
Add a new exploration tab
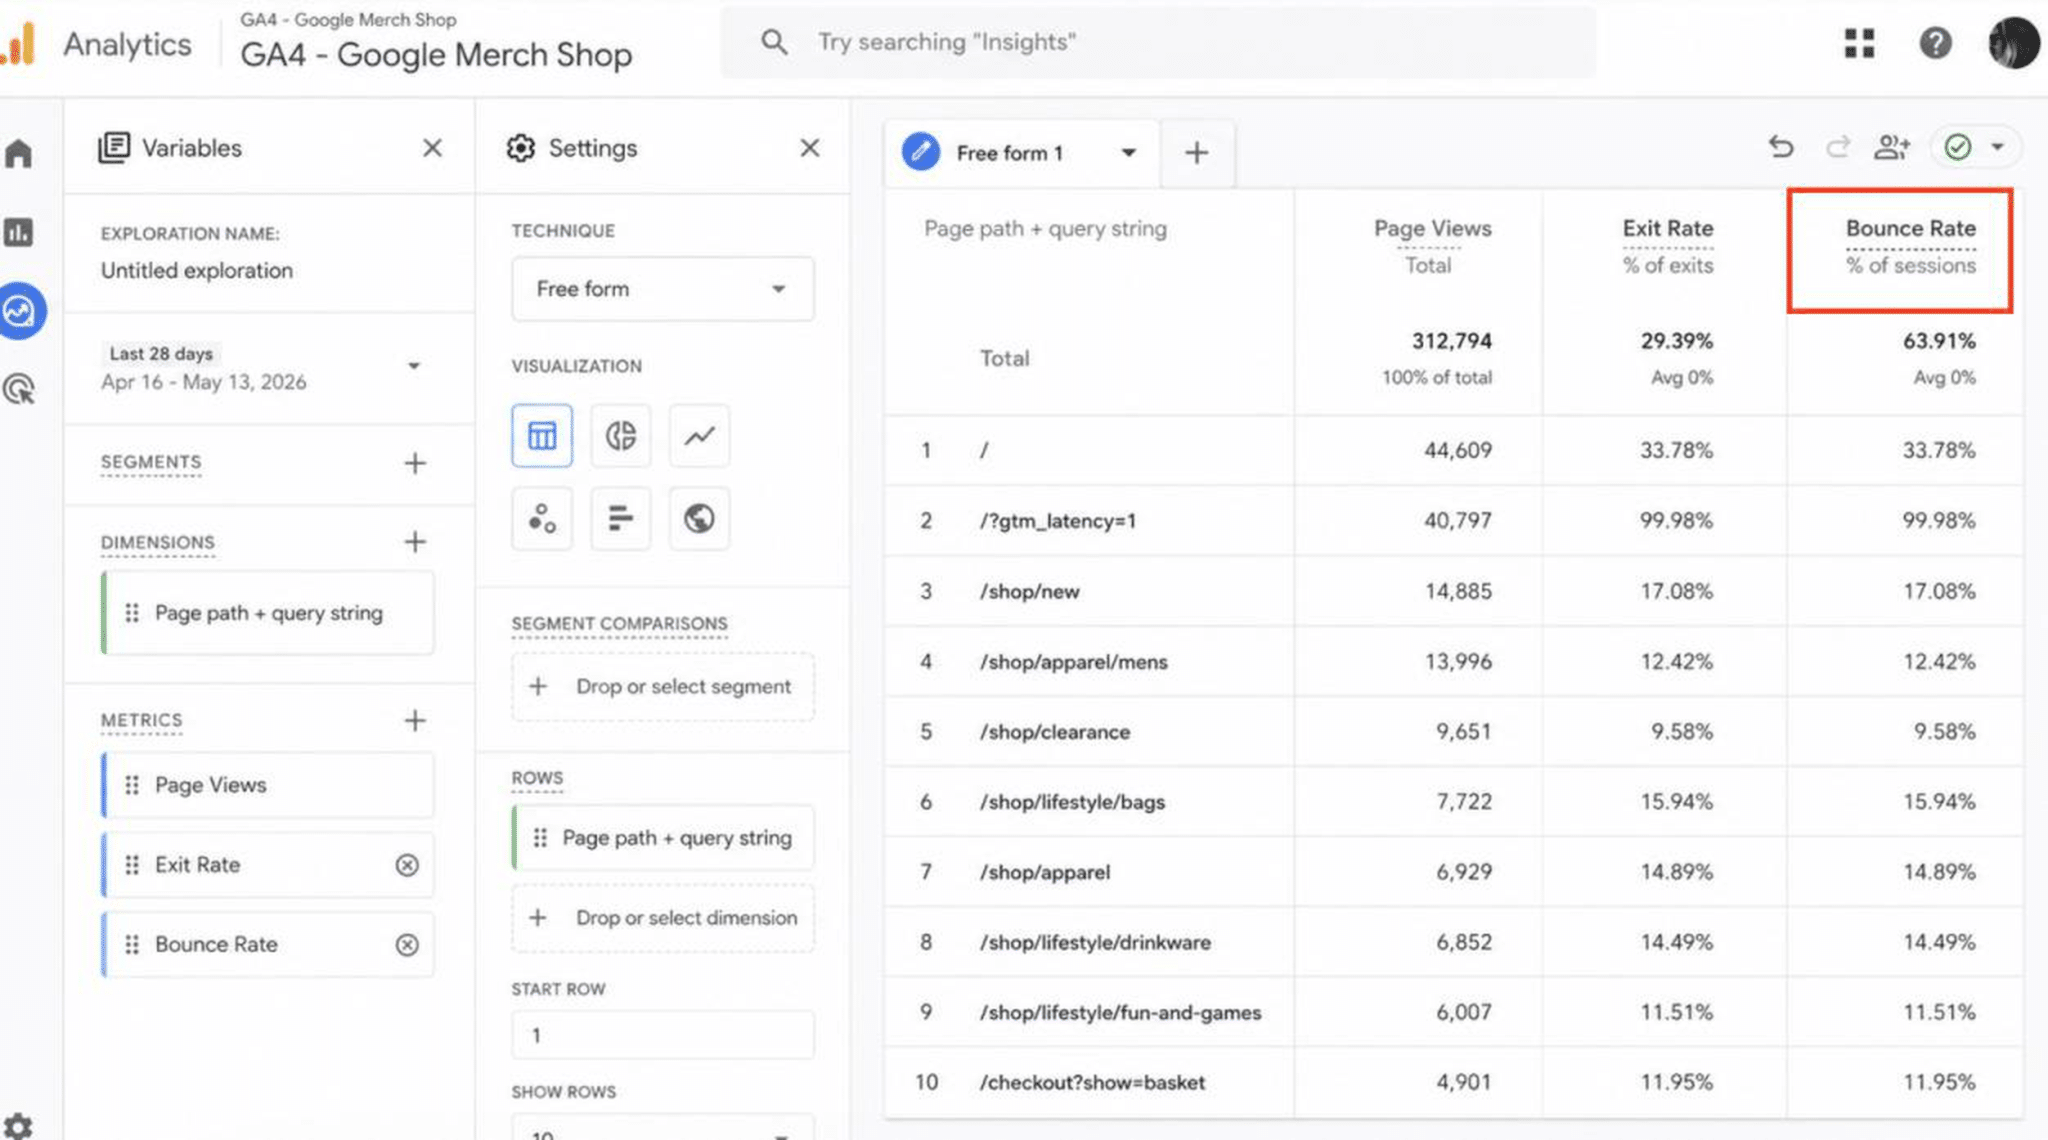click(x=1196, y=153)
